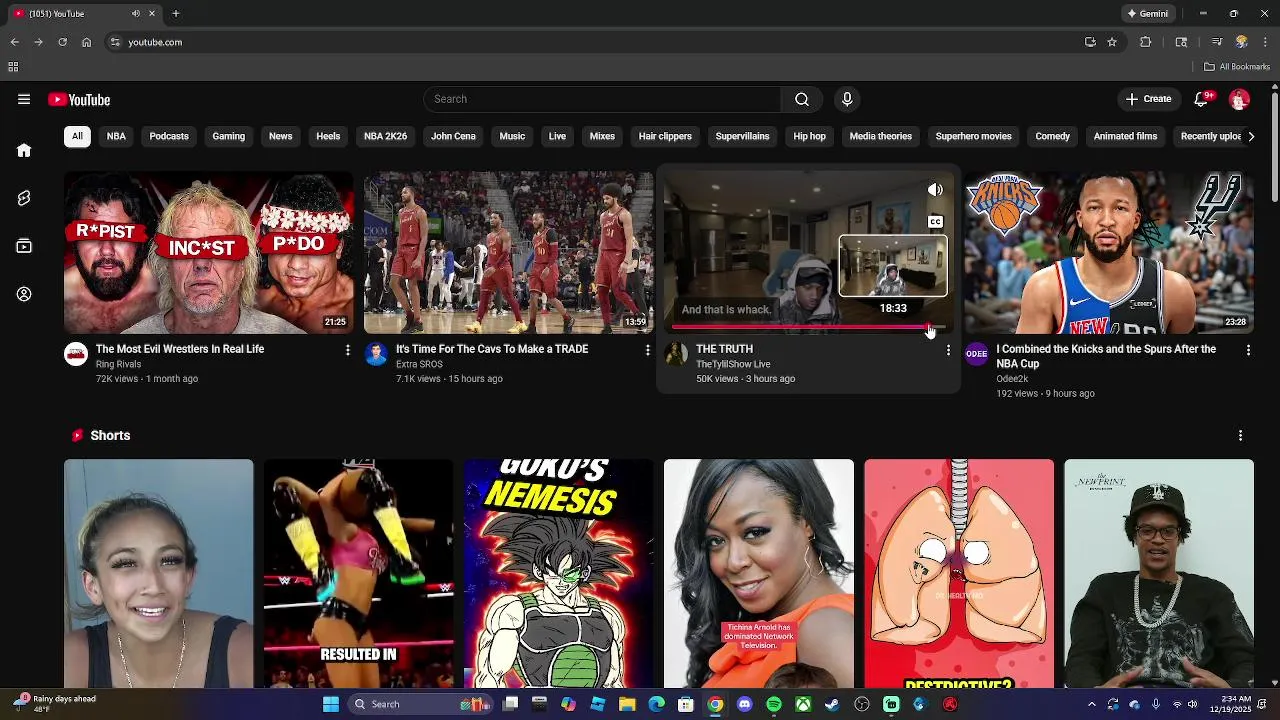Open the notifications bell
This screenshot has width=1280, height=720.
tap(1202, 99)
